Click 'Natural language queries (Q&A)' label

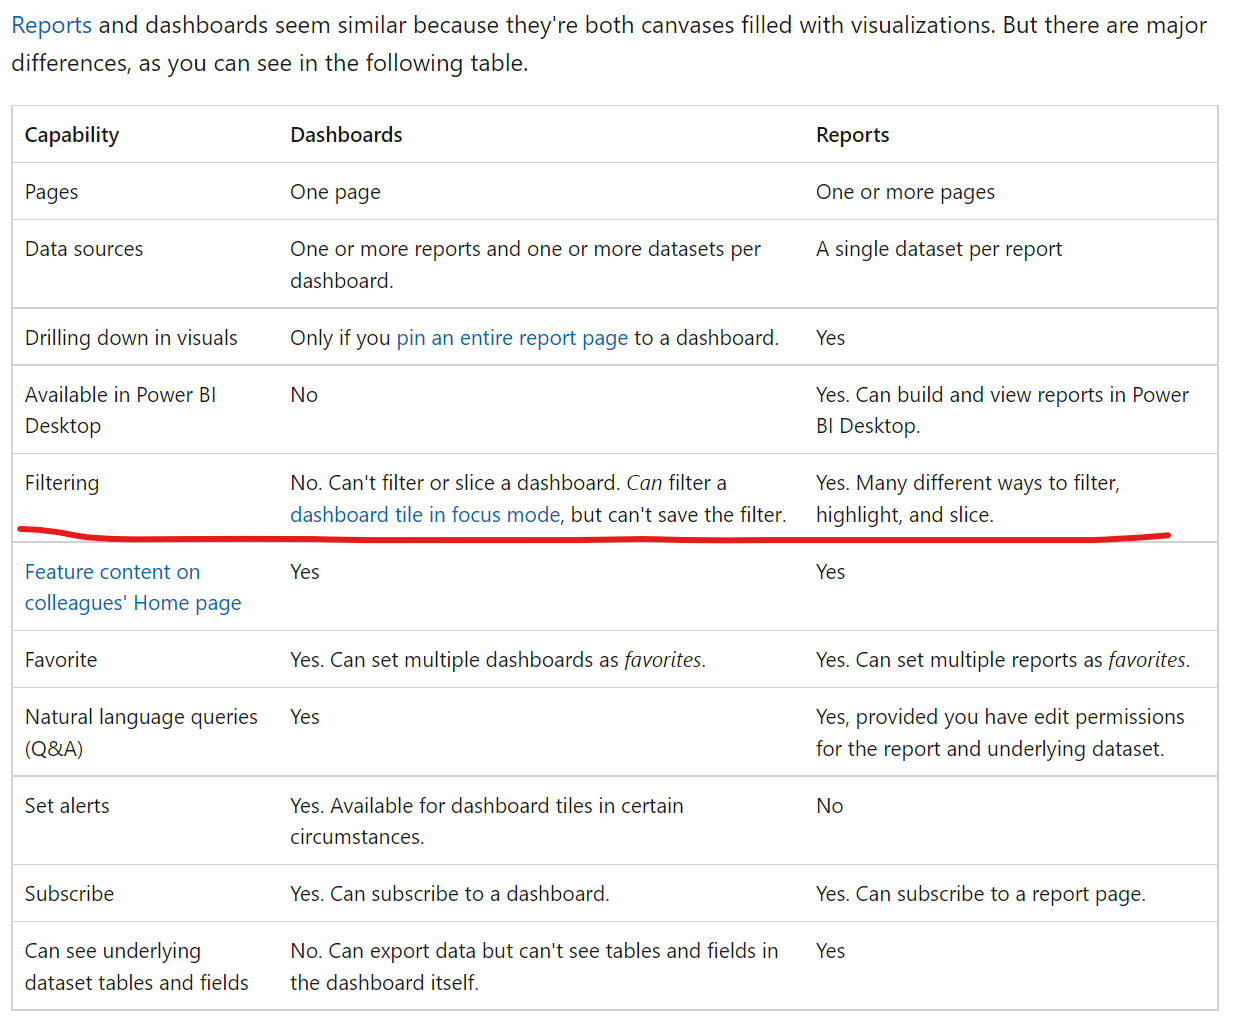tap(141, 733)
